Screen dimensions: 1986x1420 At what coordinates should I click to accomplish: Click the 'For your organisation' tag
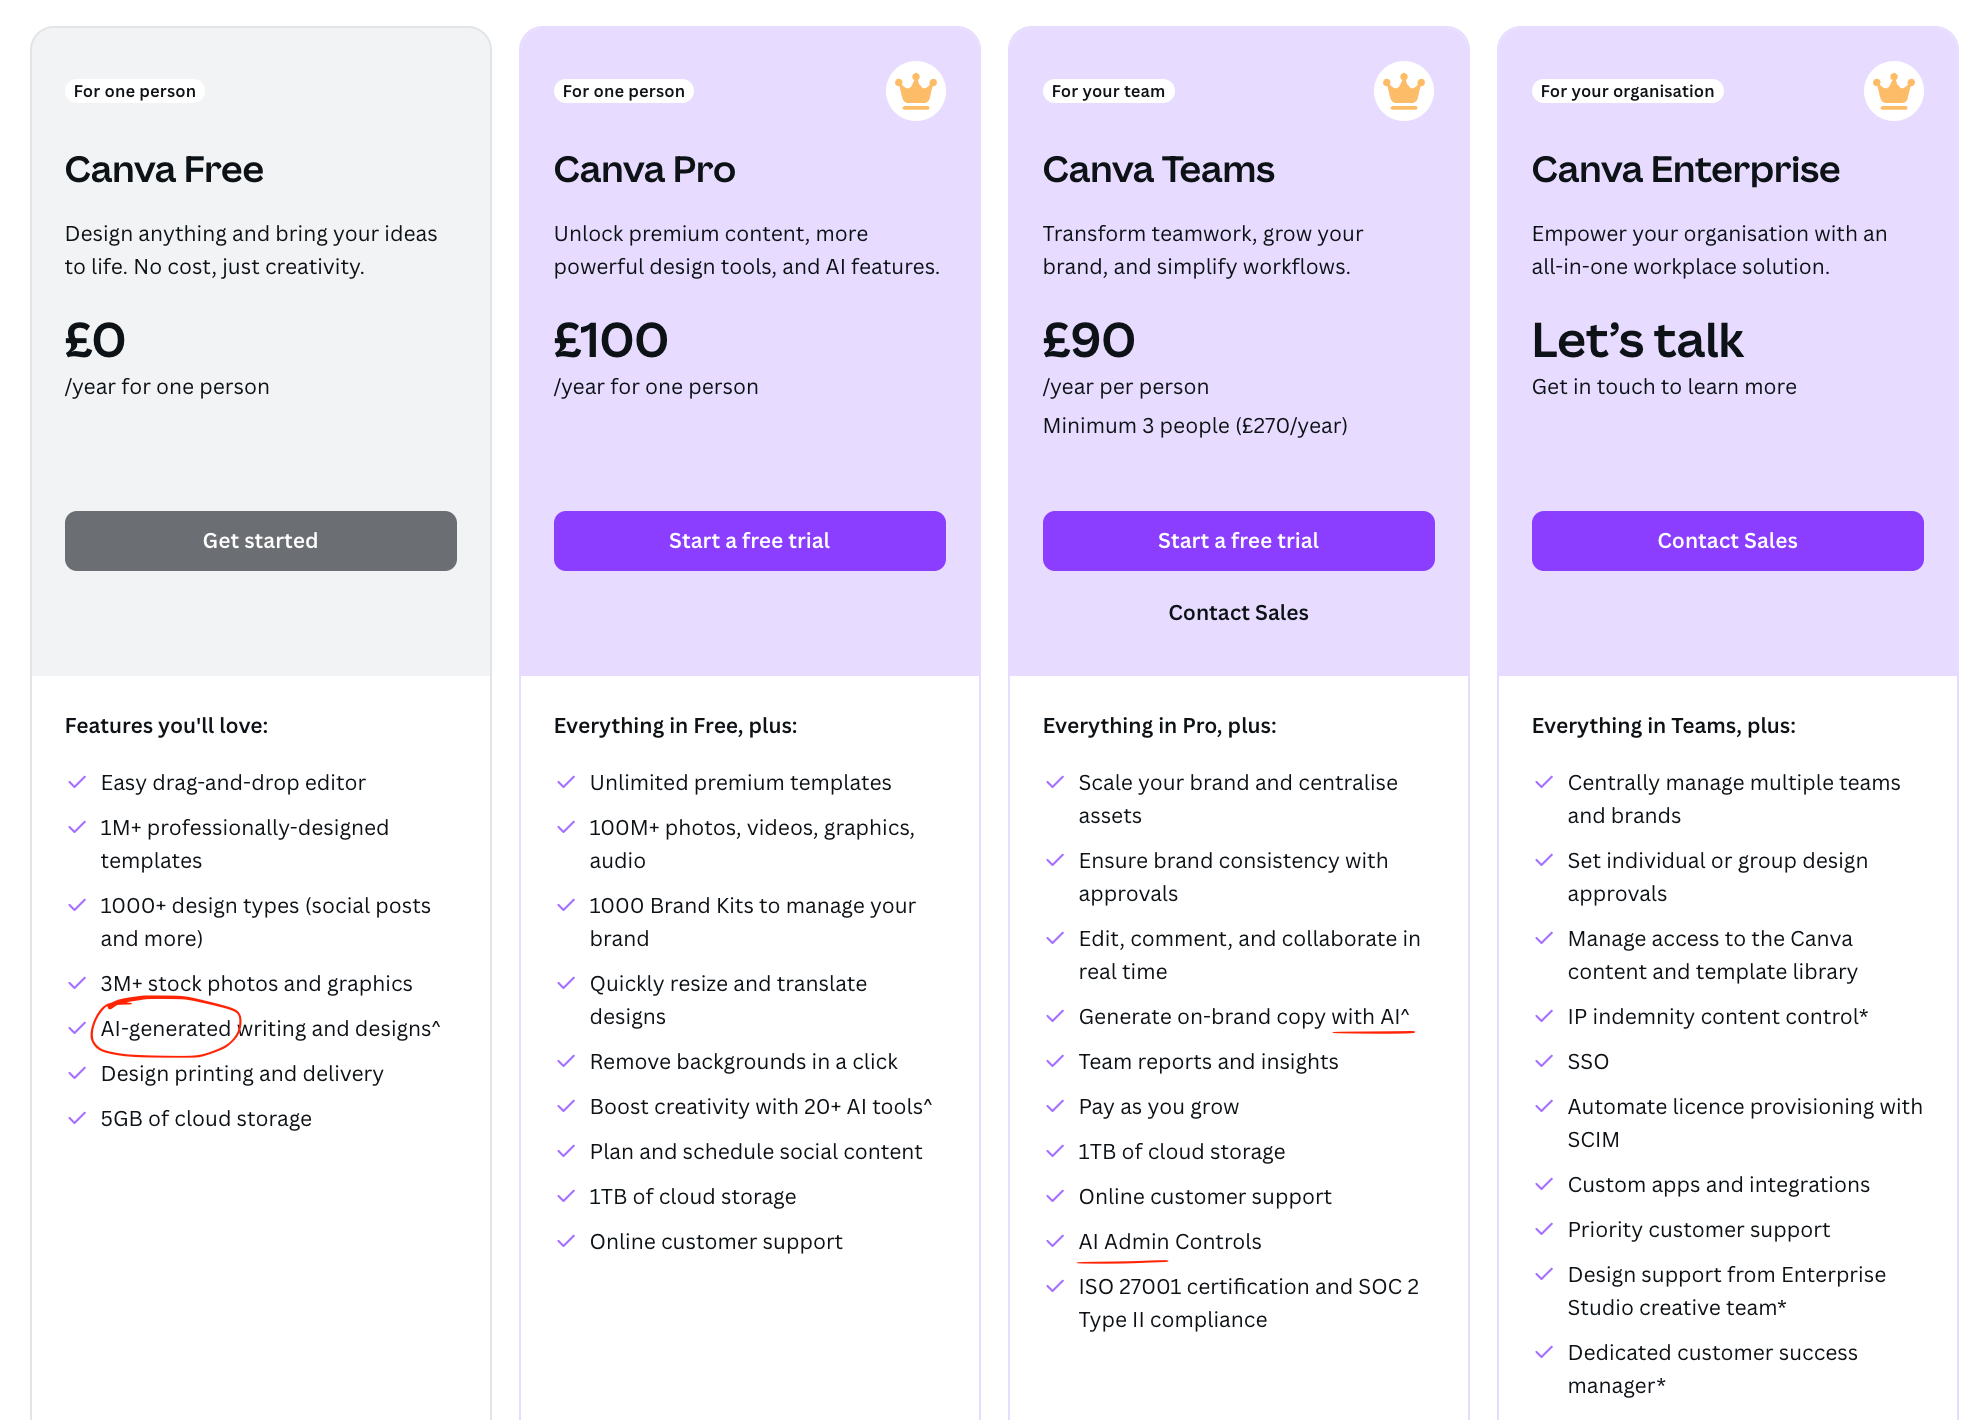(x=1627, y=91)
